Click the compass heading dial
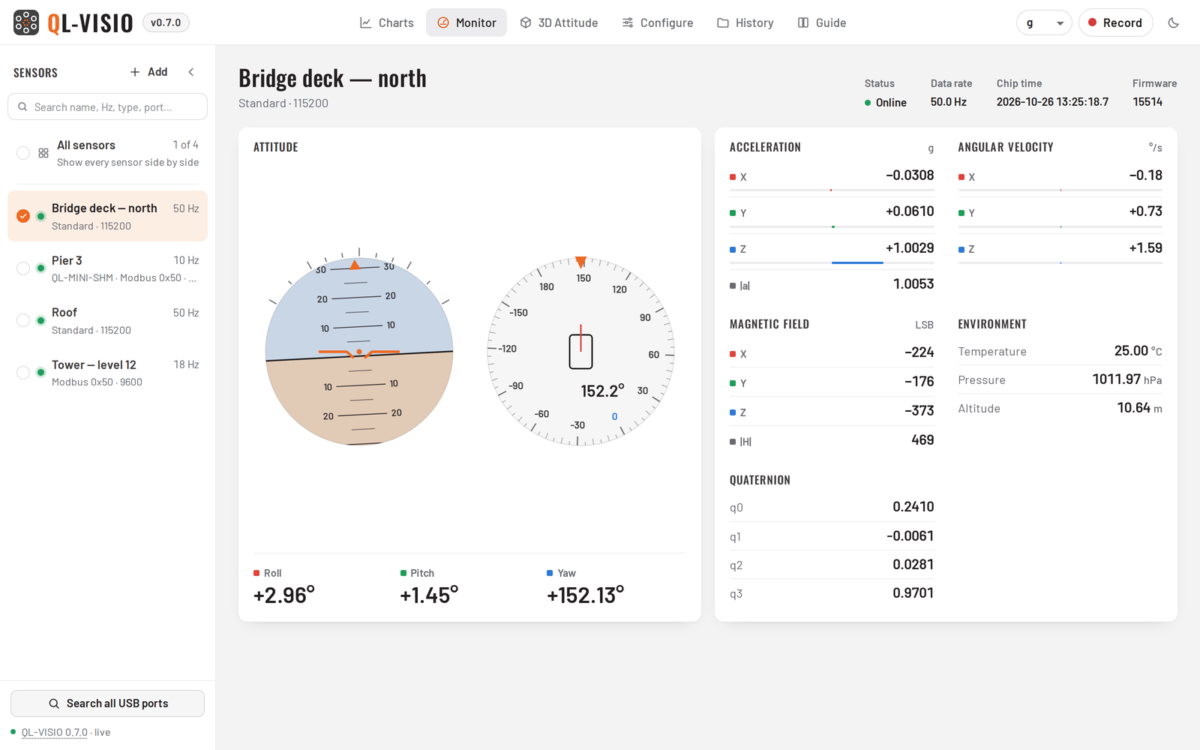 (581, 351)
